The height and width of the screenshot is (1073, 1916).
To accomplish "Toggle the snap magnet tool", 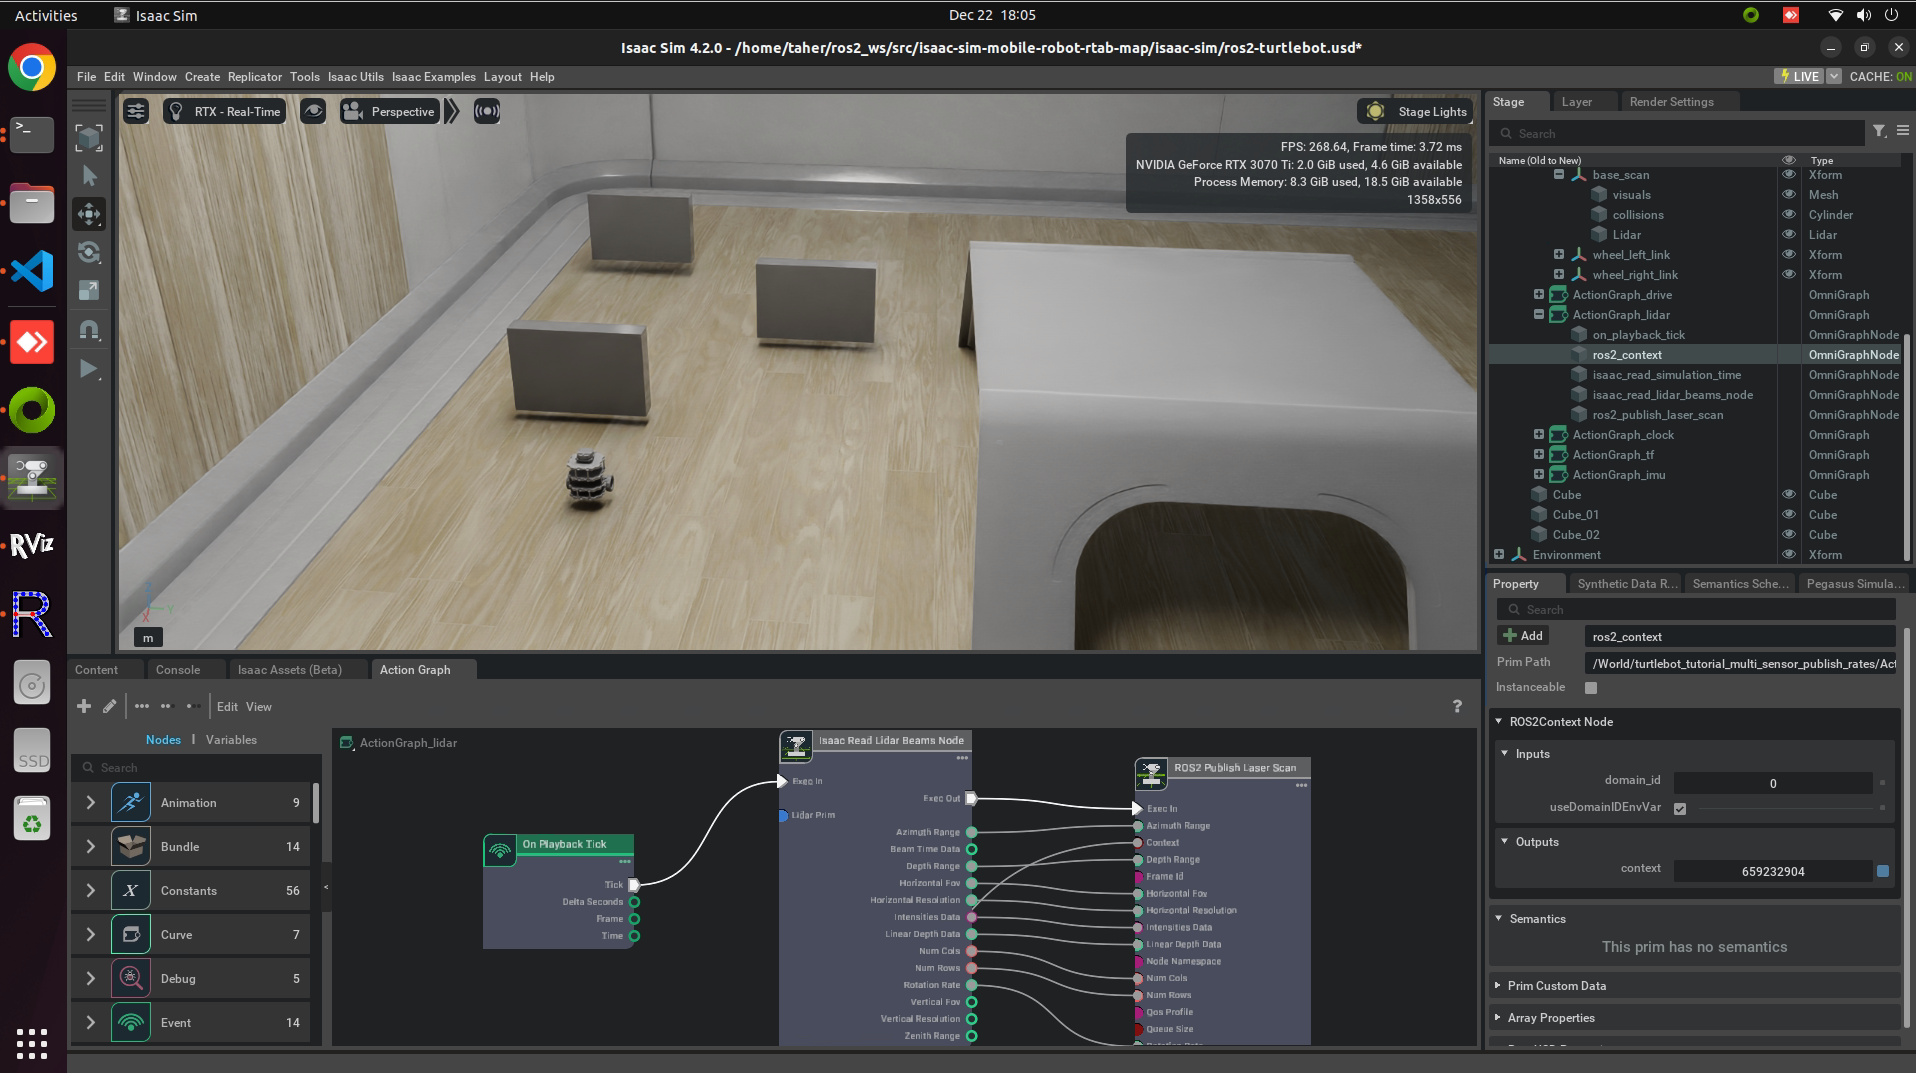I will click(x=89, y=329).
